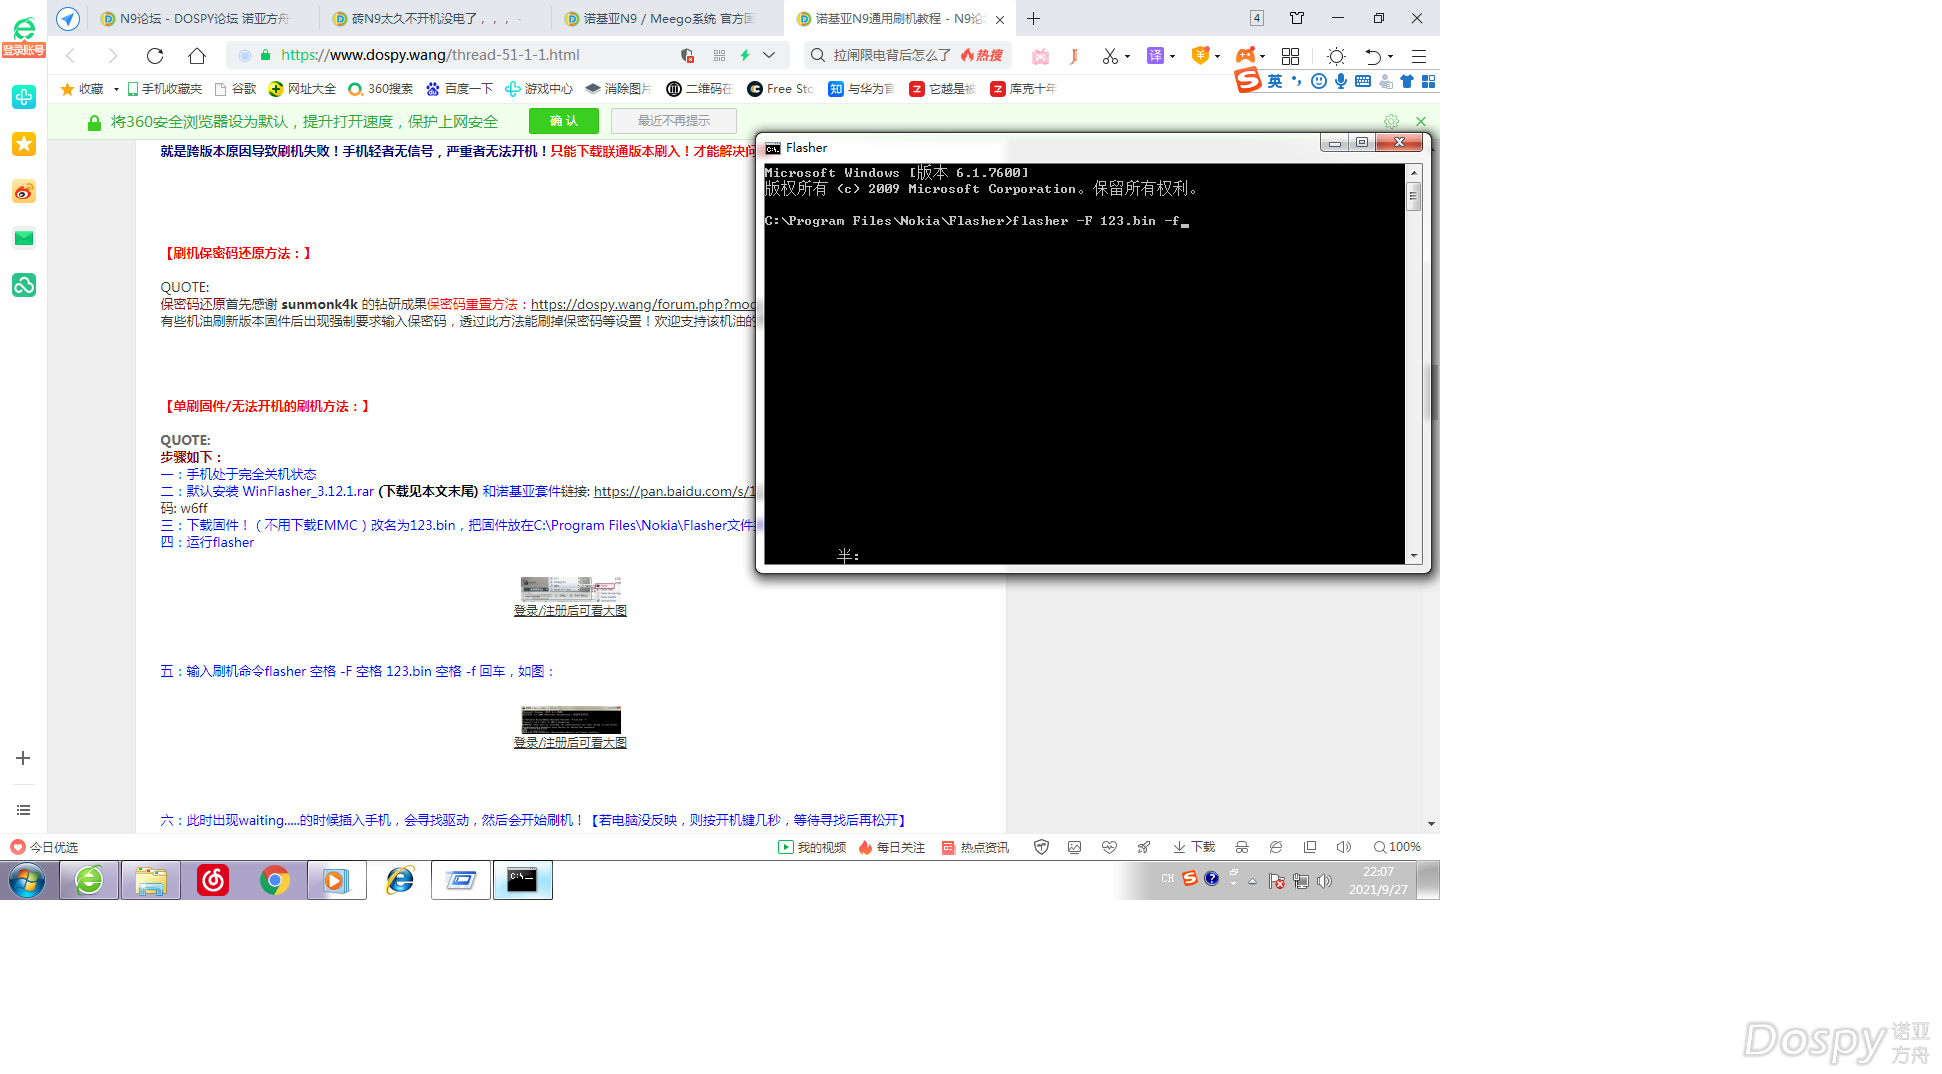
Task: Open the tab count indicator showing 4
Action: pos(1257,18)
